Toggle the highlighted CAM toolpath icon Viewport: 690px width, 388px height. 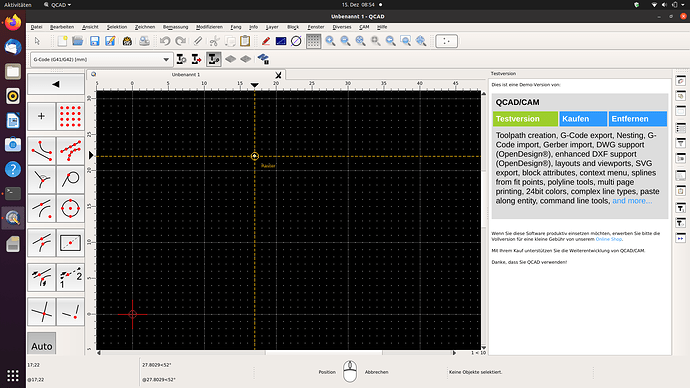213,59
